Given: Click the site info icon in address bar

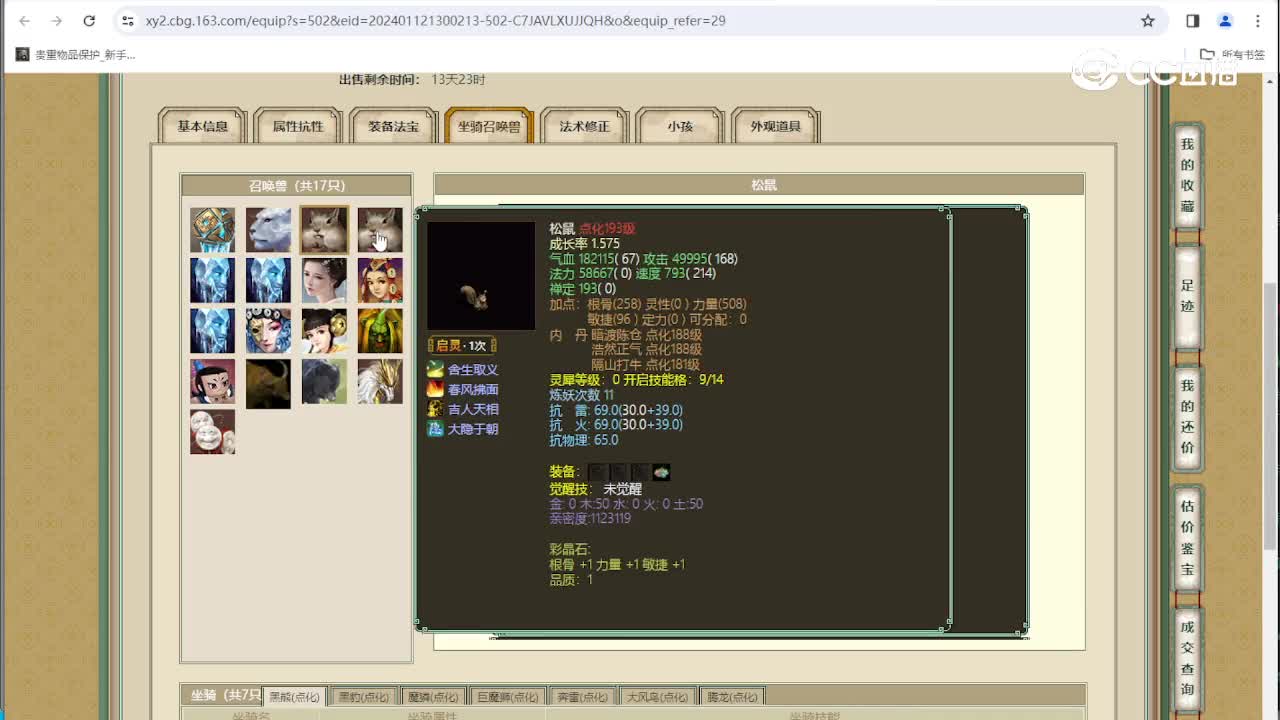Looking at the screenshot, I should click(127, 20).
